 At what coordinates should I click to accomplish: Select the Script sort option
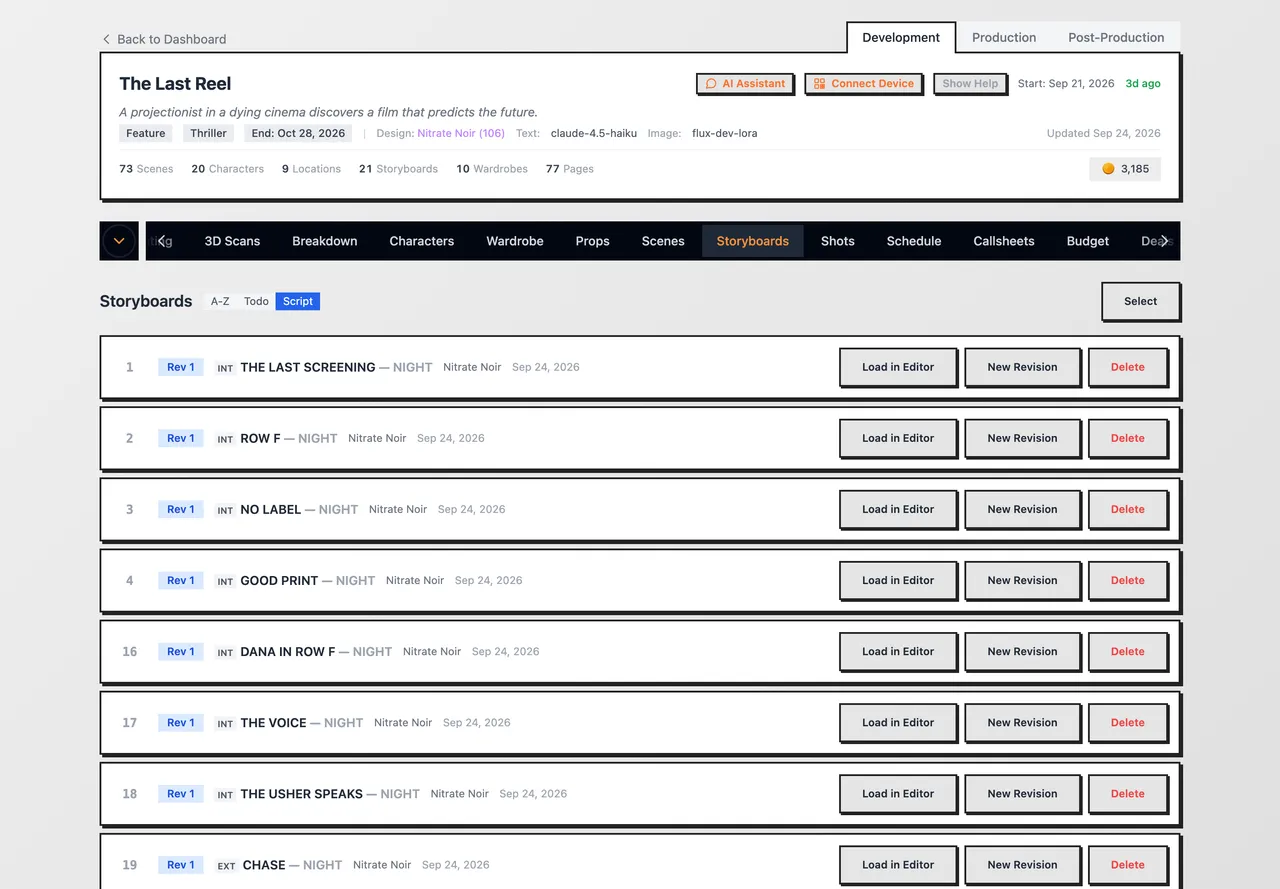click(x=298, y=301)
